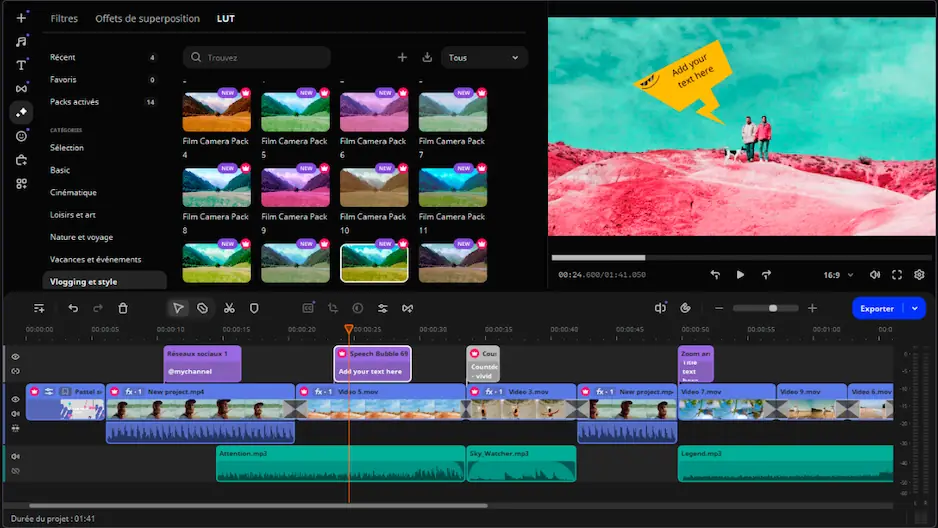This screenshot has height=528, width=938.
Task: Click the Undo arrow in timeline toolbar
Action: point(73,308)
